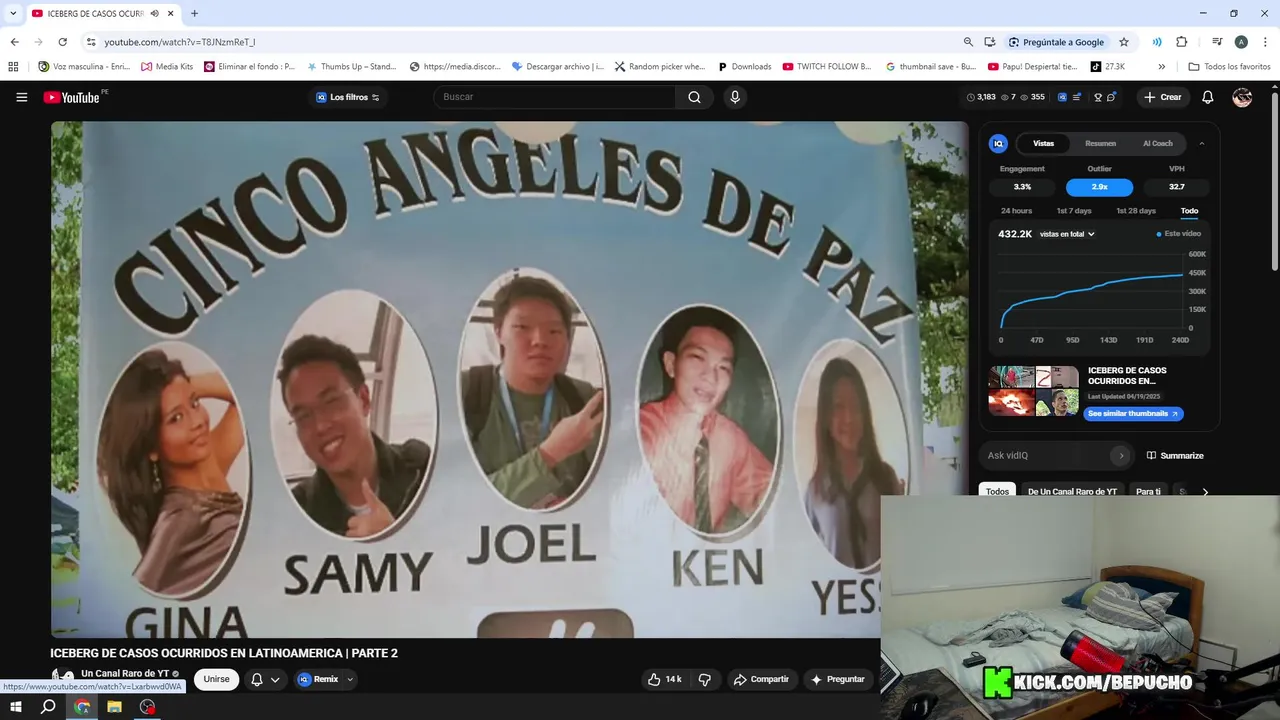The height and width of the screenshot is (720, 1280).
Task: Open a new browser tab
Action: point(194,13)
